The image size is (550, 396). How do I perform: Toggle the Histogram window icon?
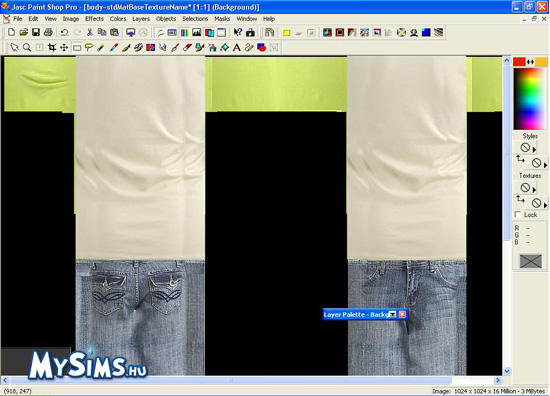coord(197,33)
